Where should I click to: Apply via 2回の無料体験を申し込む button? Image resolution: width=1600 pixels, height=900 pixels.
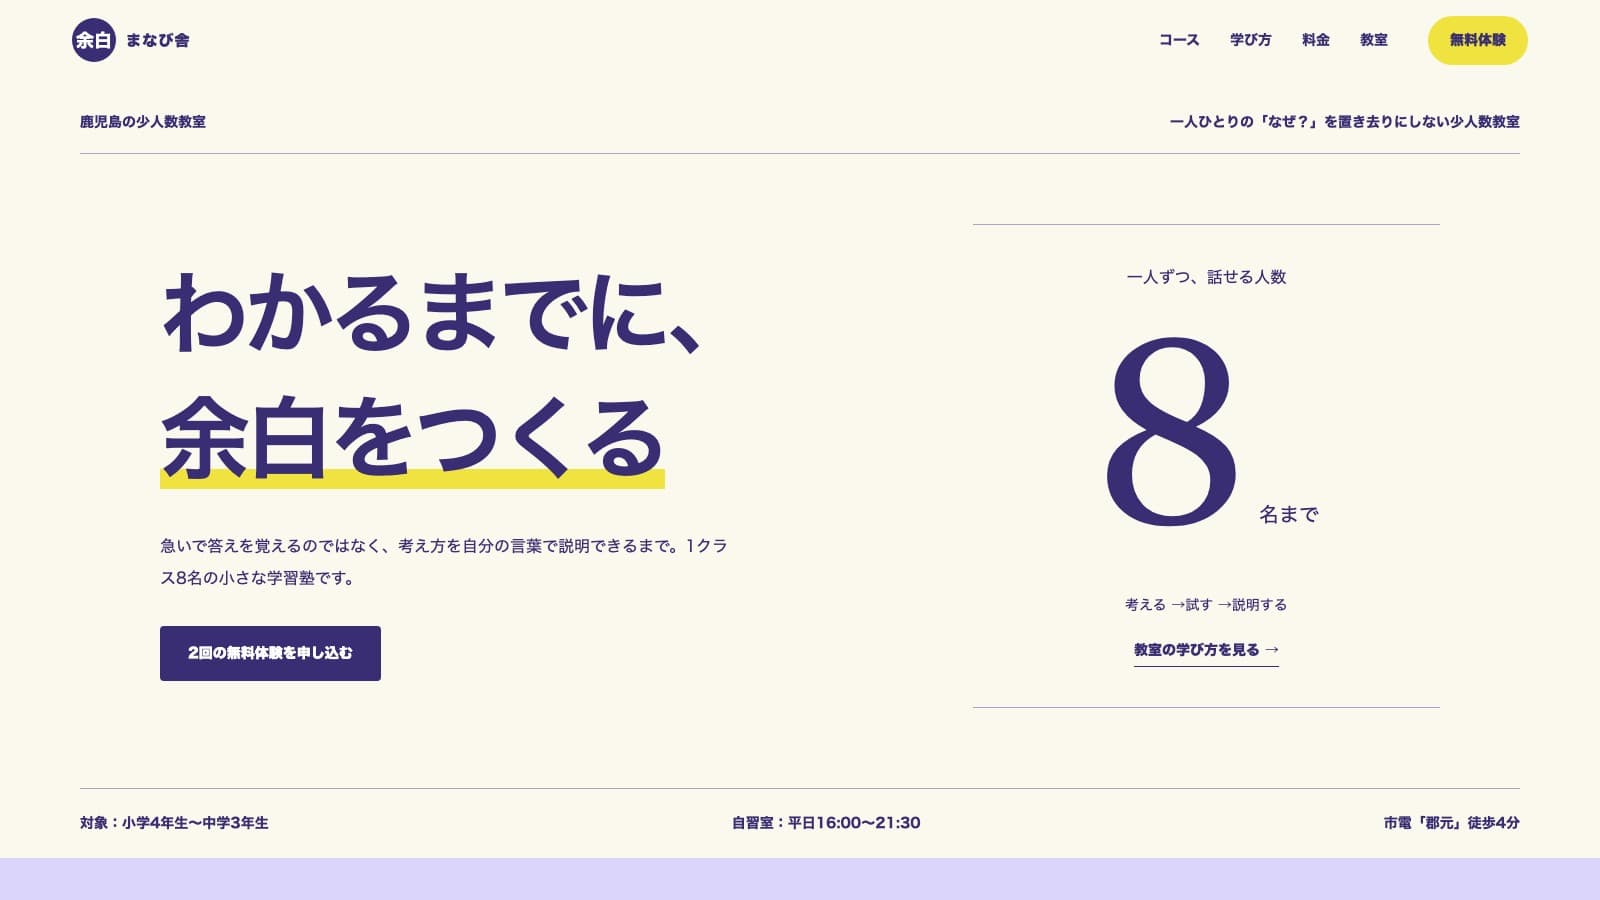[x=270, y=653]
